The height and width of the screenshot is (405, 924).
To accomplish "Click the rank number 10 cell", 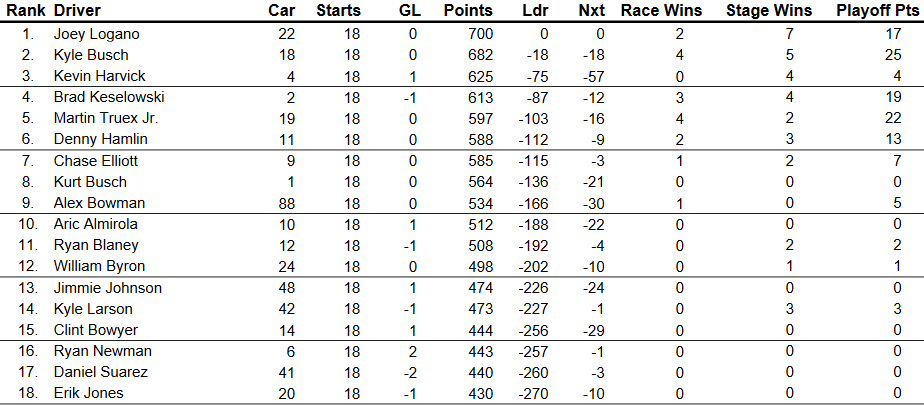I will (29, 224).
